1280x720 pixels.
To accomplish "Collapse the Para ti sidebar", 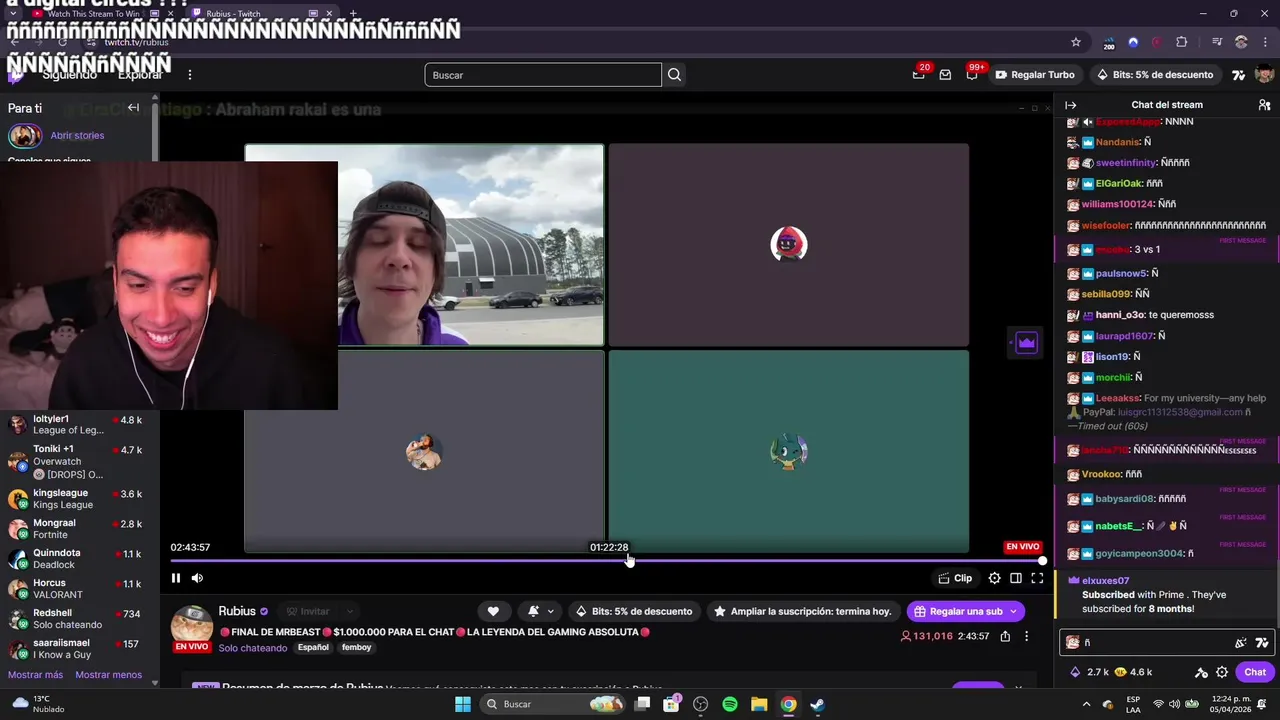I will click(x=133, y=108).
